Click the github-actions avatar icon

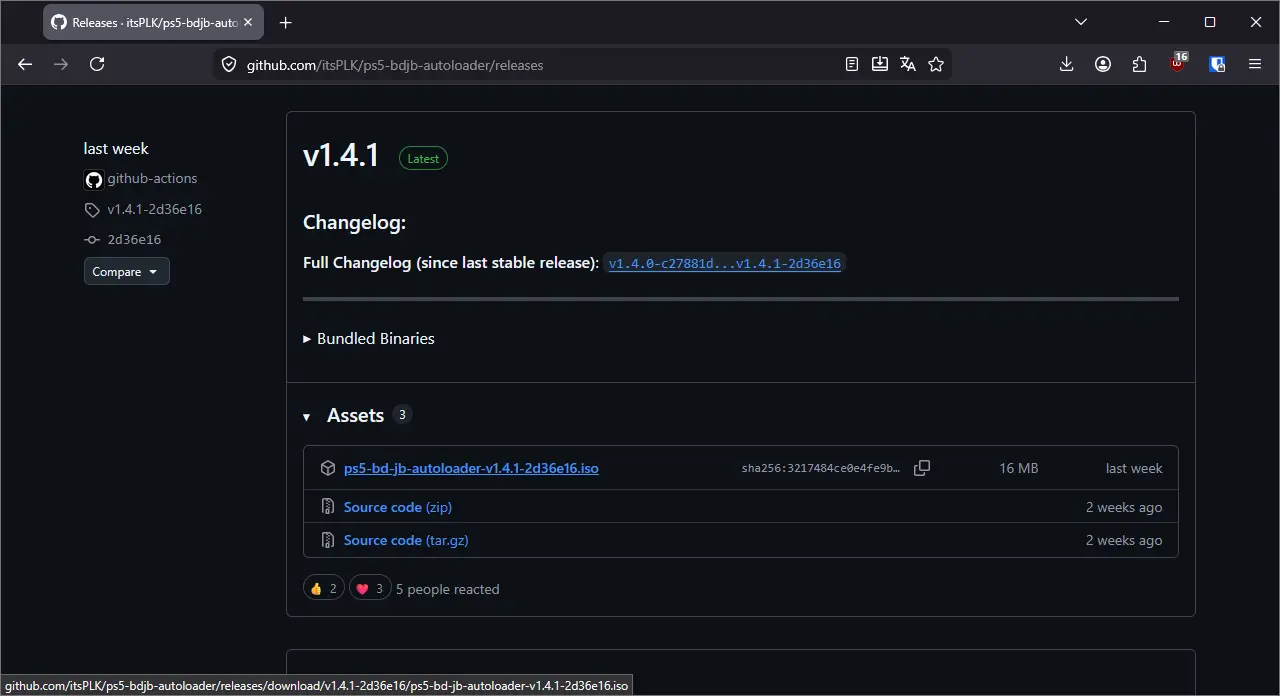point(93,180)
